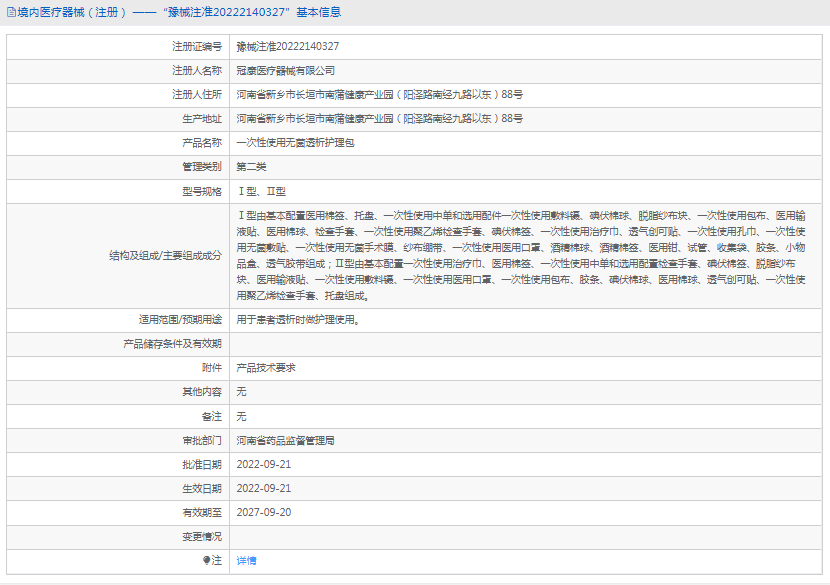Click the 无 value in 其他内容 row

[x=241, y=392]
